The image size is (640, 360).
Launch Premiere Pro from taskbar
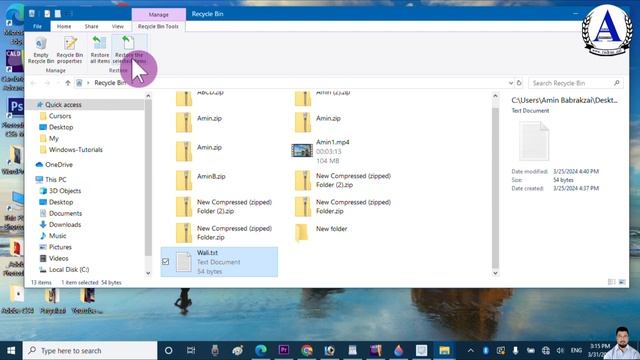pyautogui.click(x=284, y=351)
